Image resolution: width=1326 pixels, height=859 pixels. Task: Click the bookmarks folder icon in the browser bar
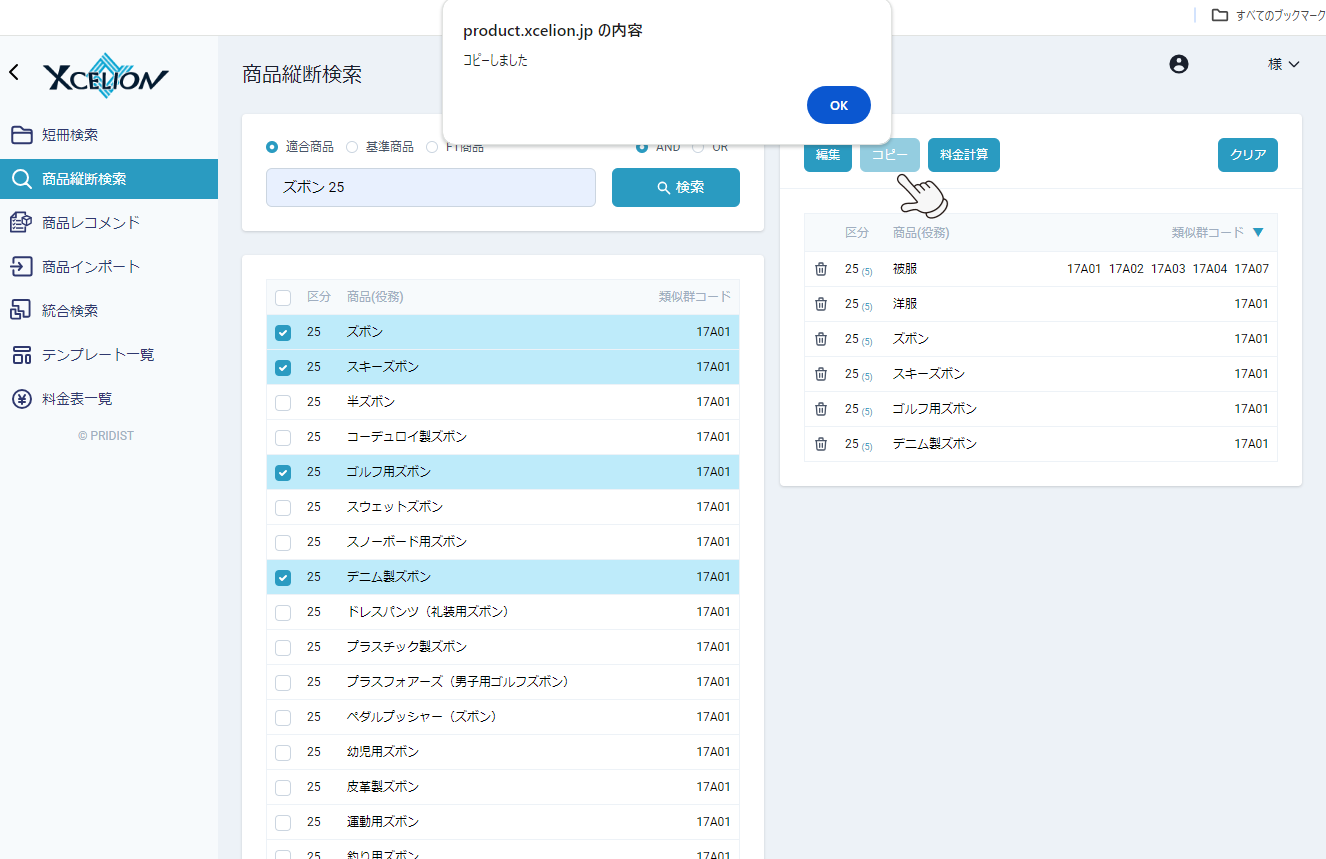(1220, 15)
